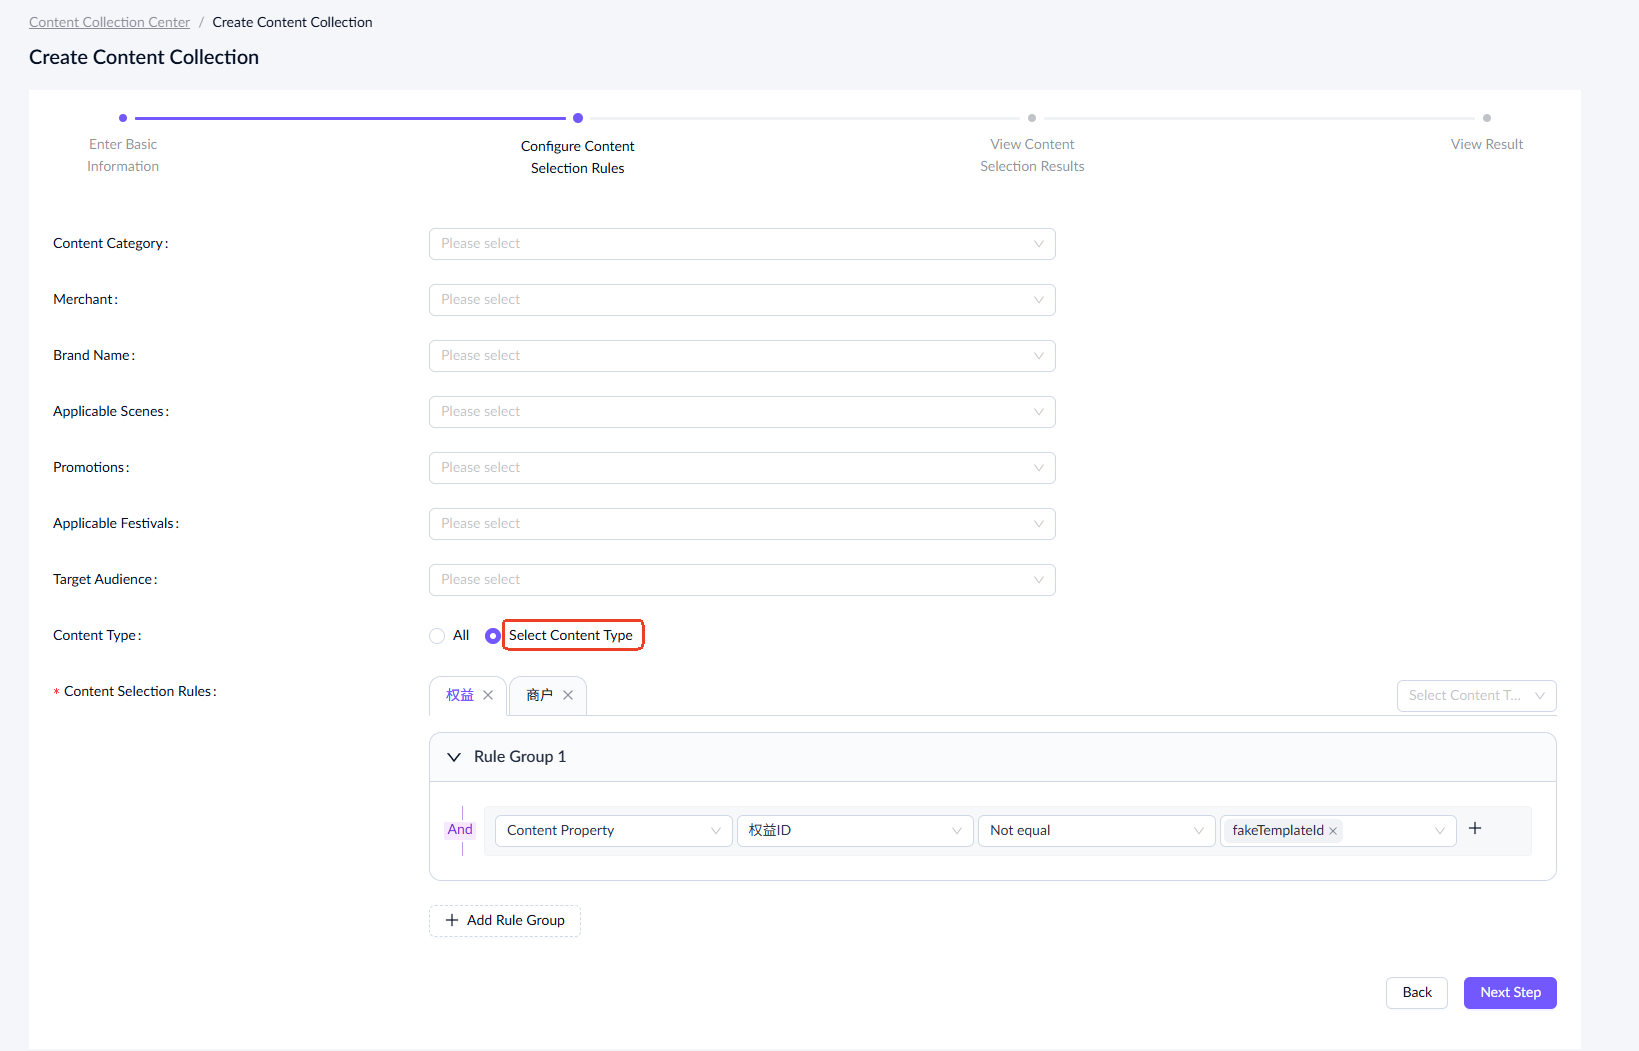1639x1051 pixels.
Task: Go to the Content Collection Center breadcrumb link
Action: point(109,22)
